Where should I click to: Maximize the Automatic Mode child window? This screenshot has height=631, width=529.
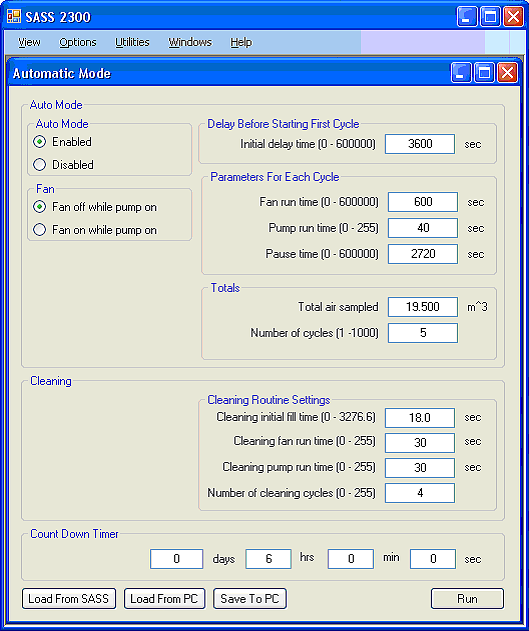point(484,73)
